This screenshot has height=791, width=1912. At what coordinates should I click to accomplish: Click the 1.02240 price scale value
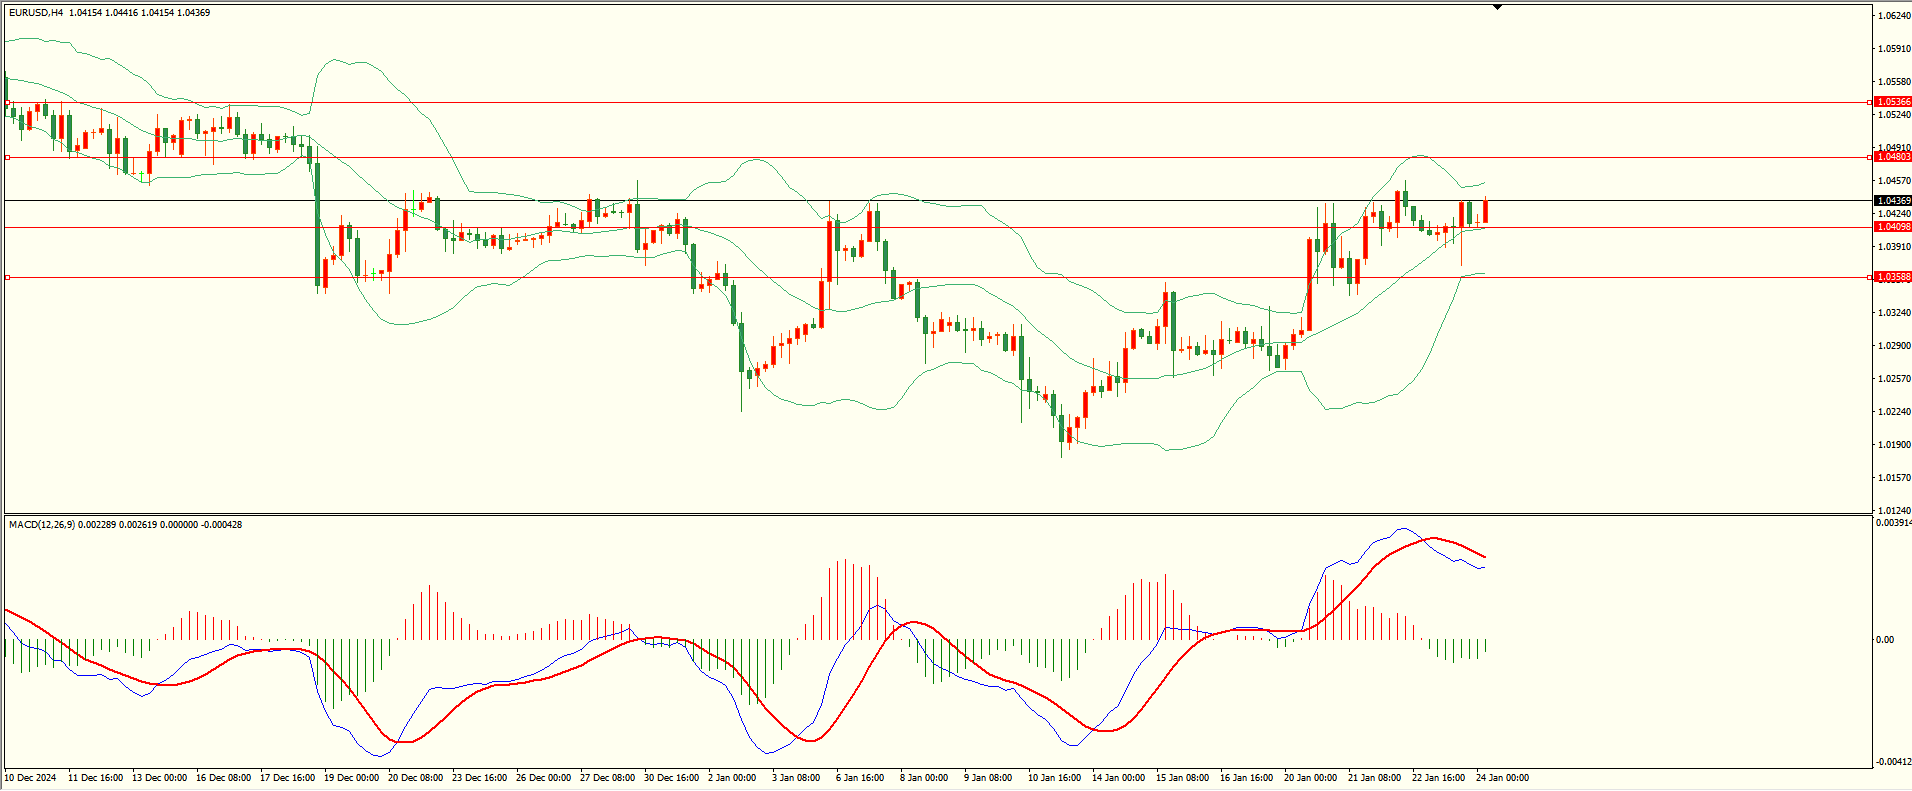coord(1894,412)
